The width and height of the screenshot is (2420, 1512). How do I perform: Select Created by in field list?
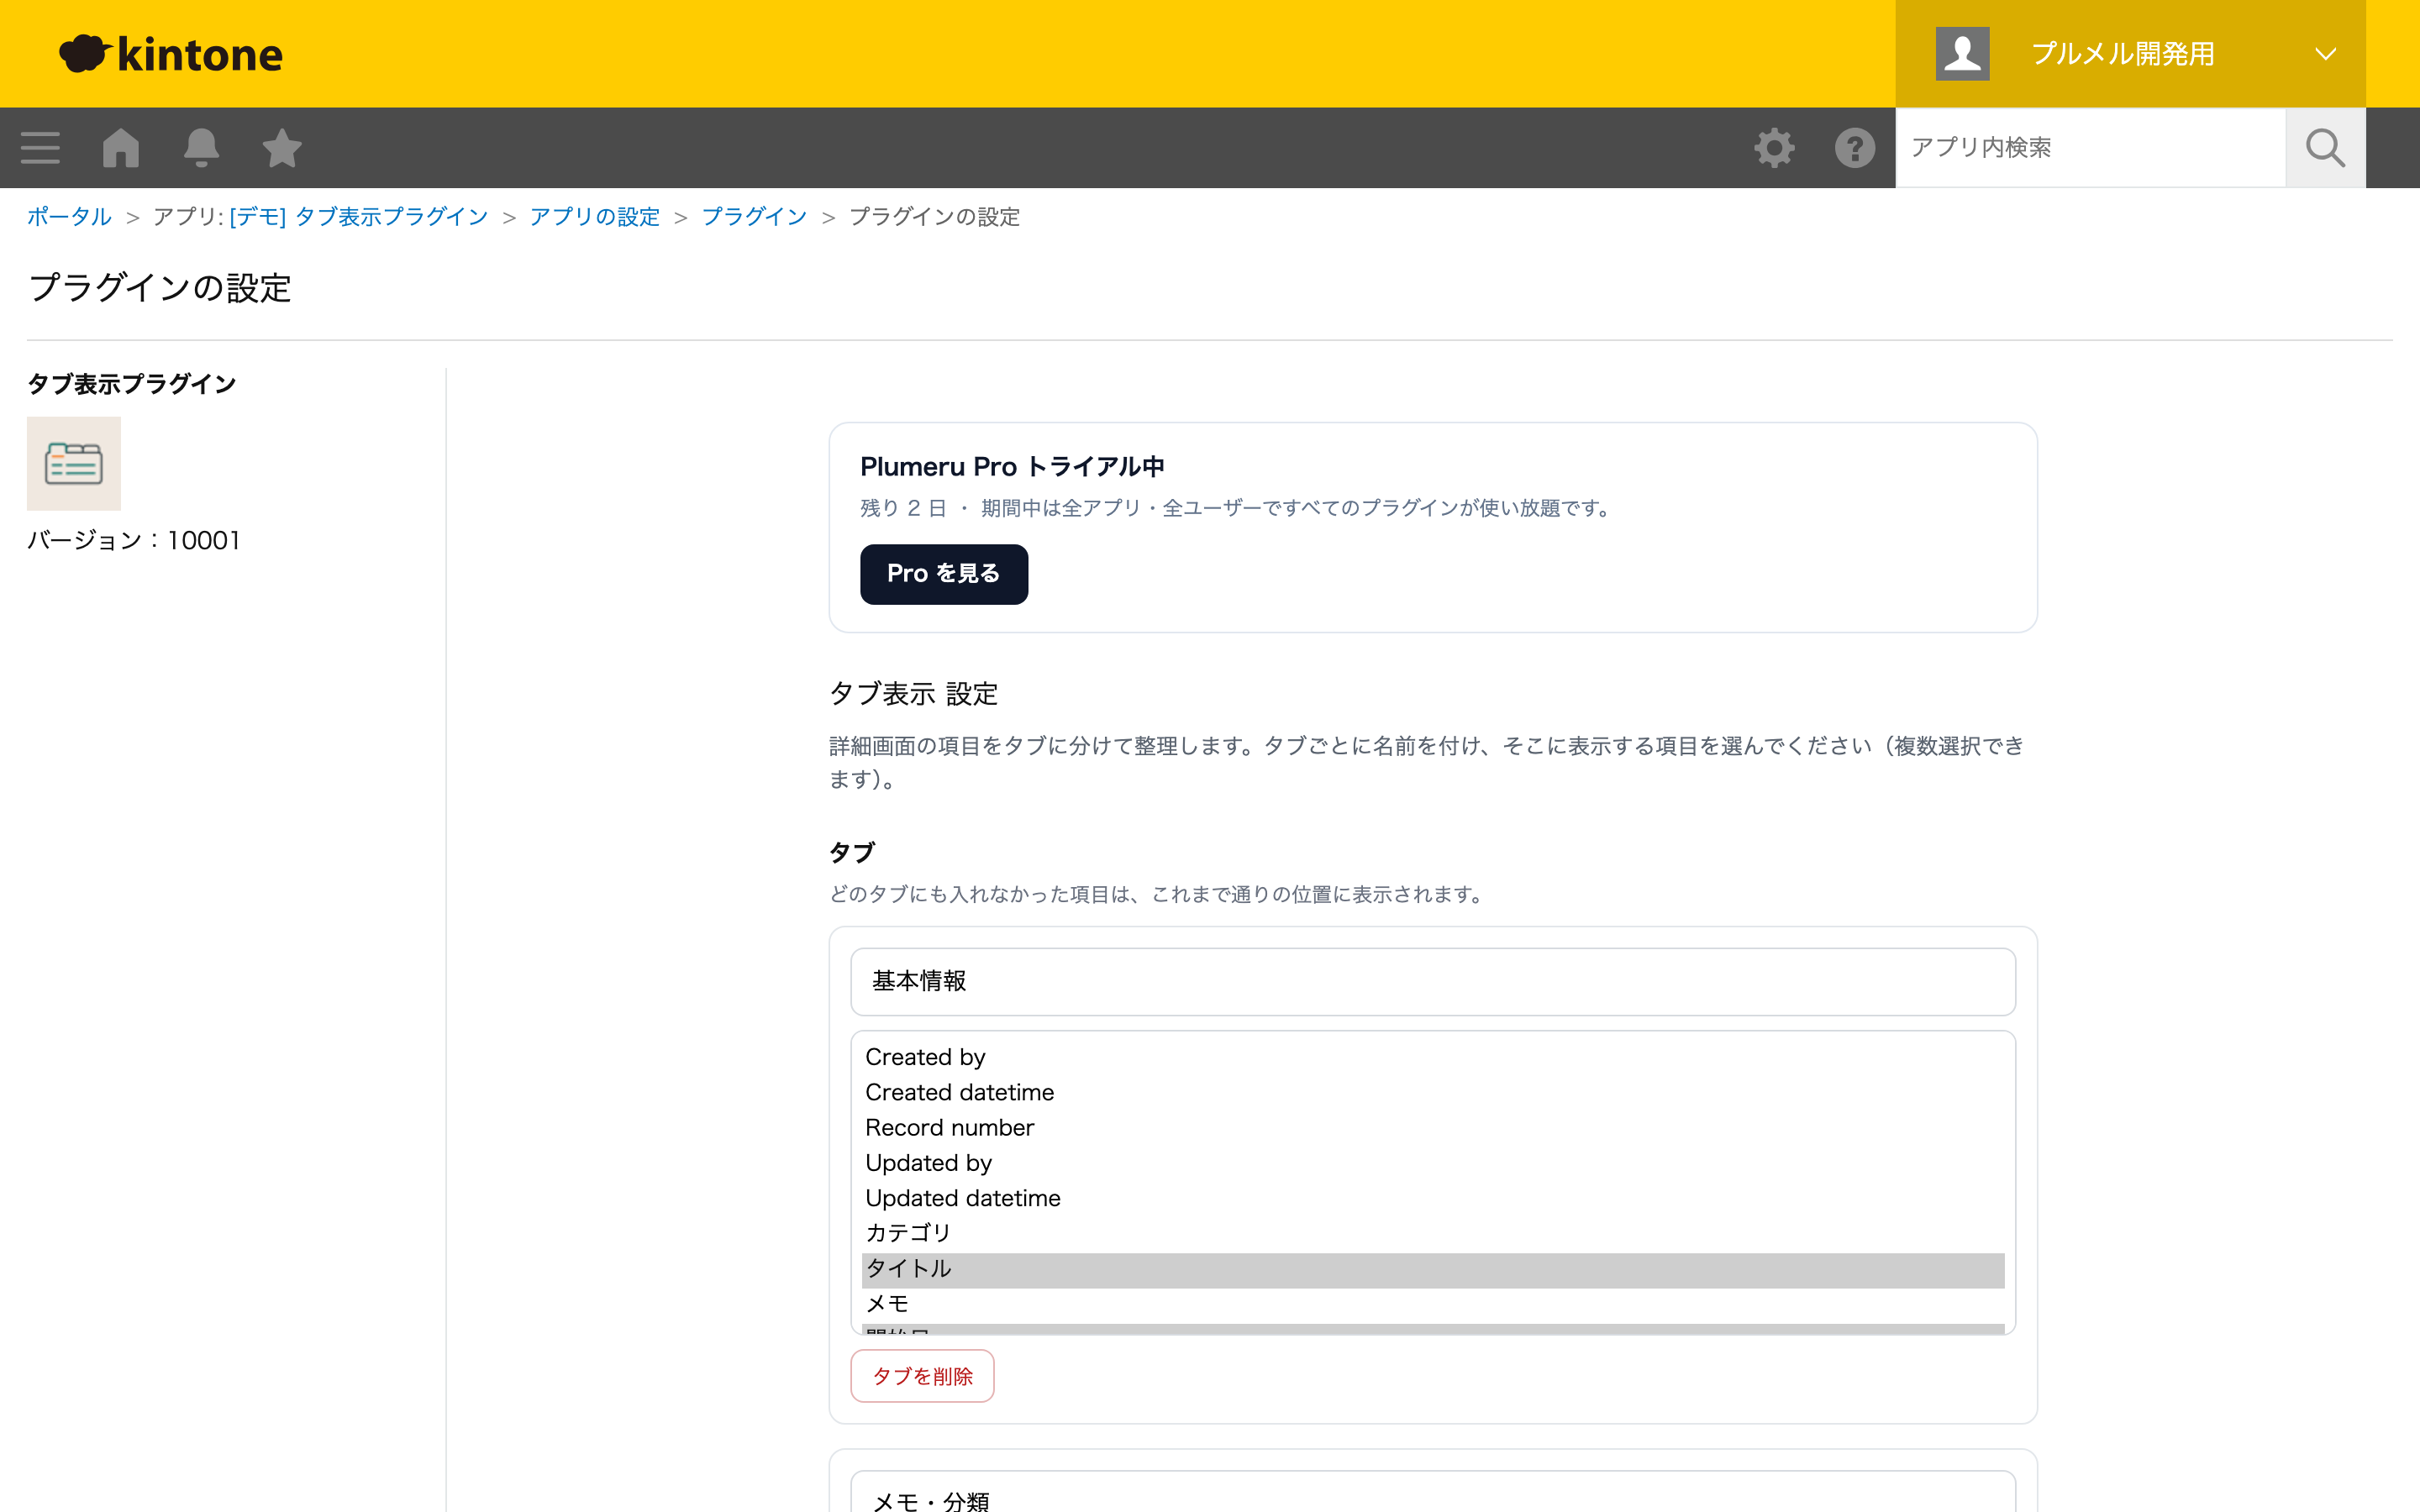pyautogui.click(x=1433, y=1057)
